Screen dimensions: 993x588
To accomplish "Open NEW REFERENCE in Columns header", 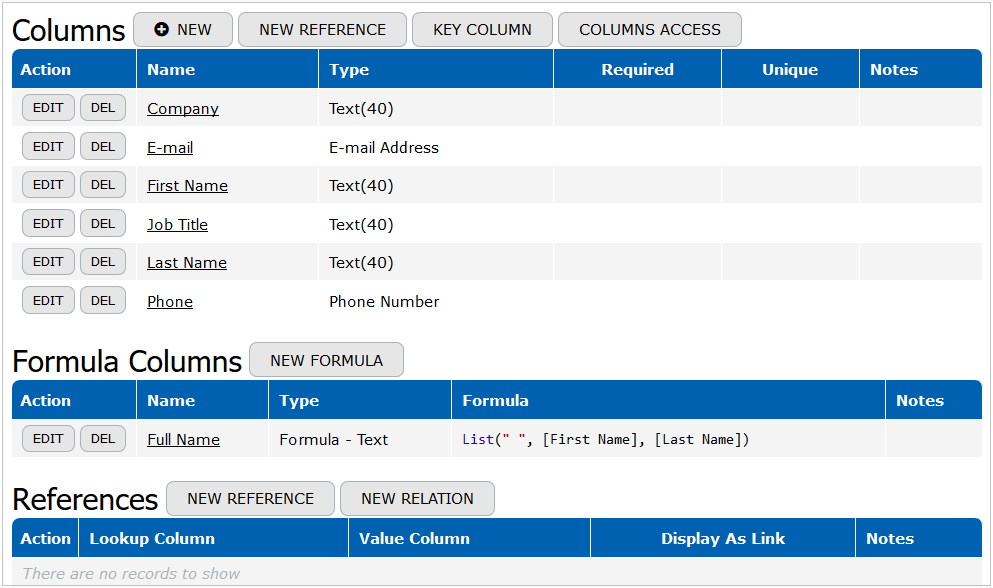I will pos(322,30).
